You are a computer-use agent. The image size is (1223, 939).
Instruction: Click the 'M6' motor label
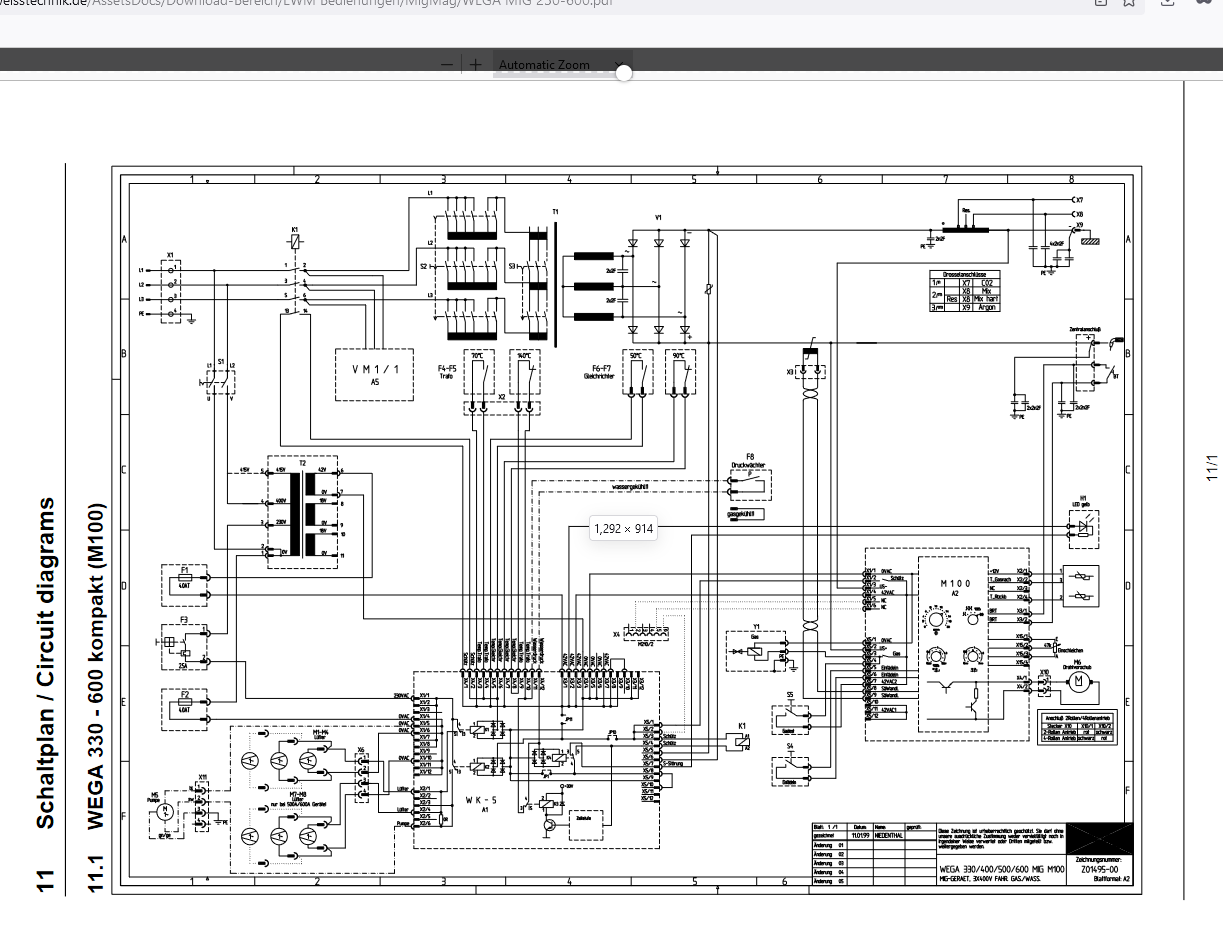coord(1077,663)
